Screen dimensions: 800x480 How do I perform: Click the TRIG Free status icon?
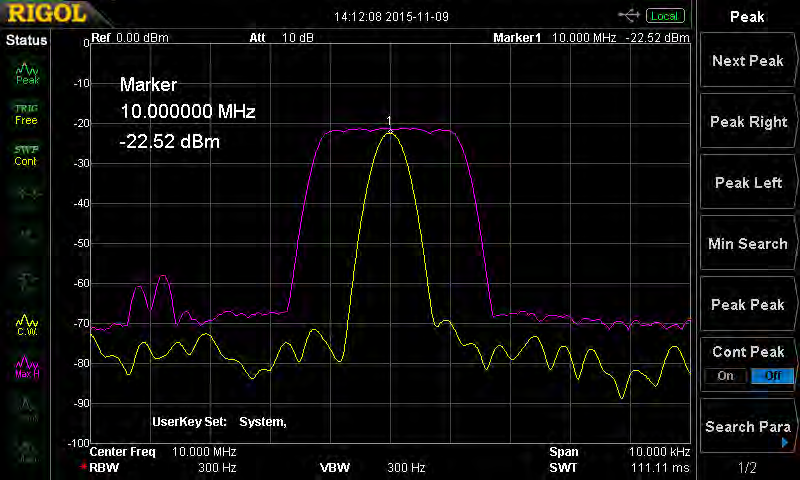point(26,115)
